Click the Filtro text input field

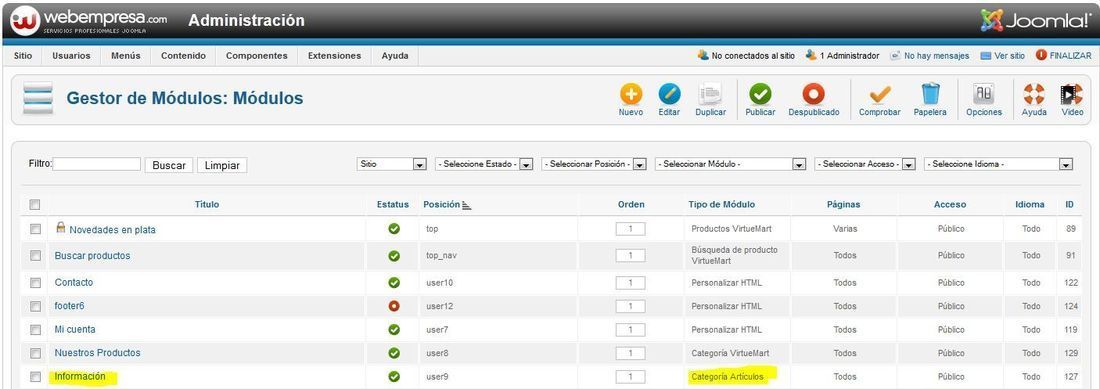coord(97,164)
